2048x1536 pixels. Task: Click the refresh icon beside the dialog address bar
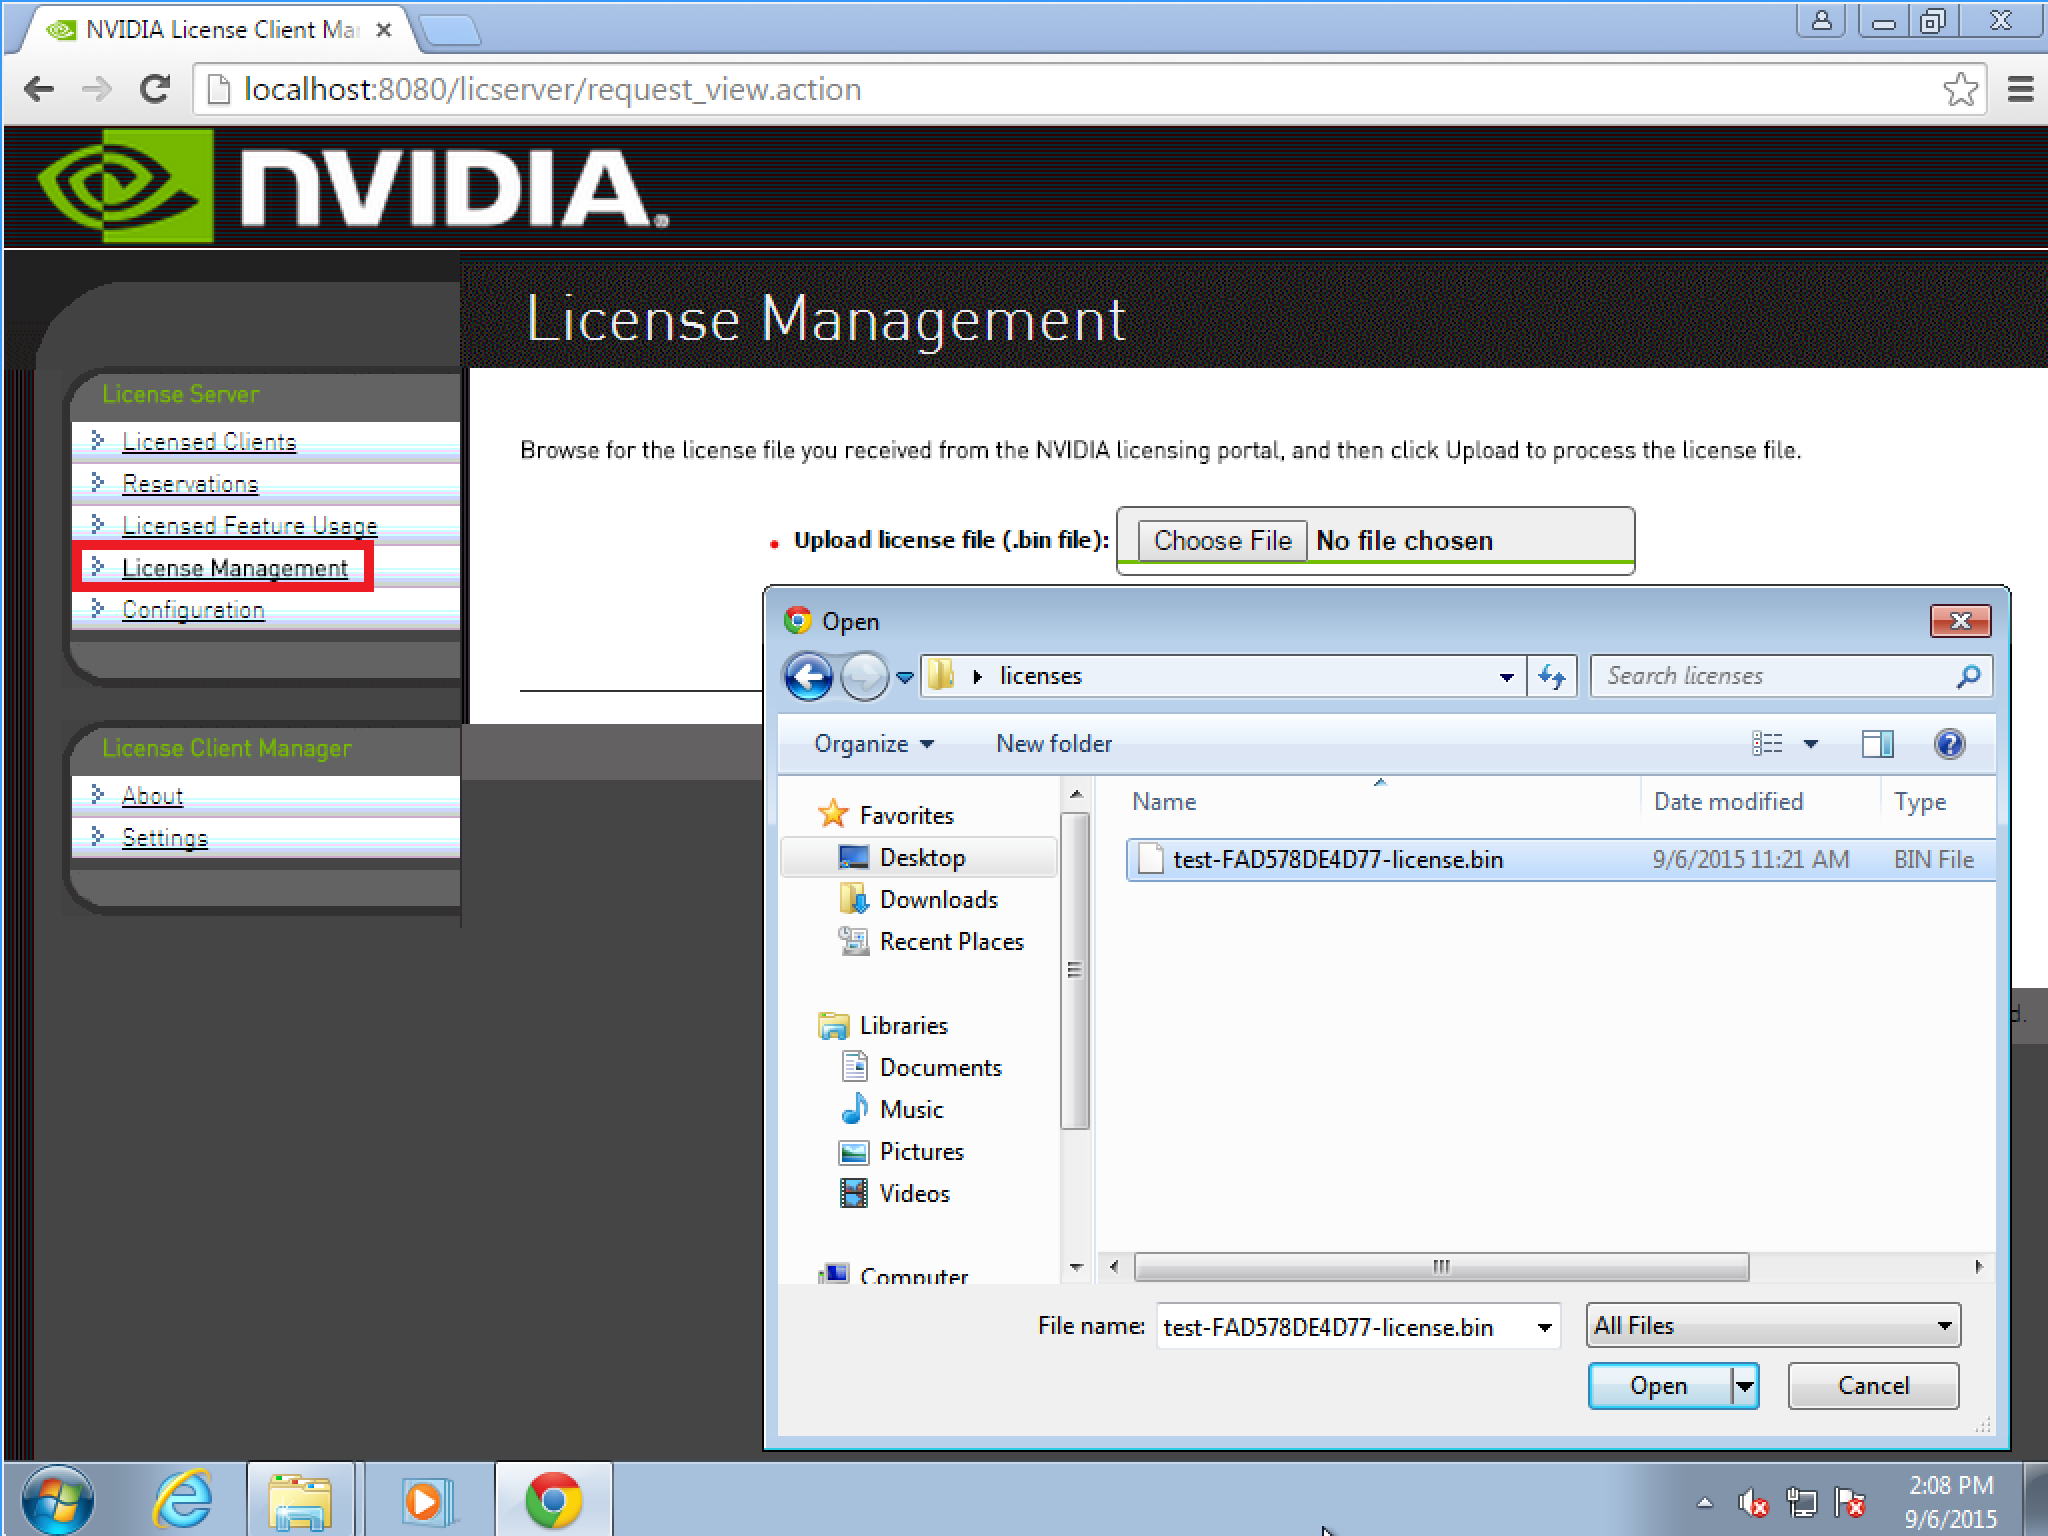(x=1552, y=676)
